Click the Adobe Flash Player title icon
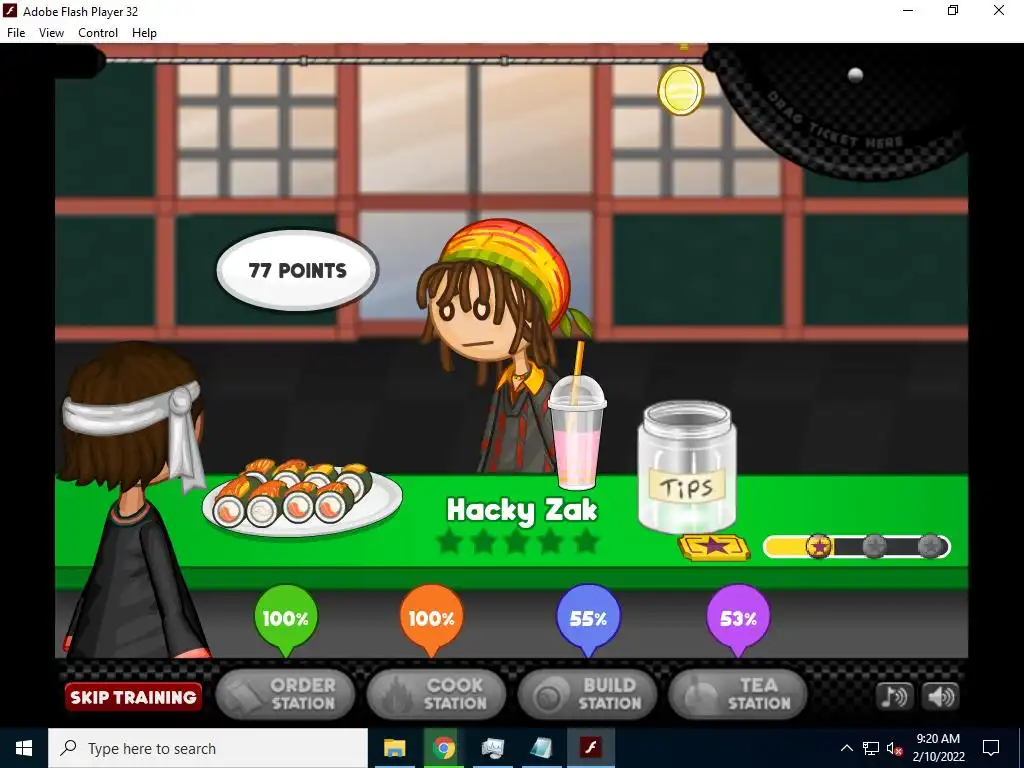The width and height of the screenshot is (1024, 768). click(10, 11)
